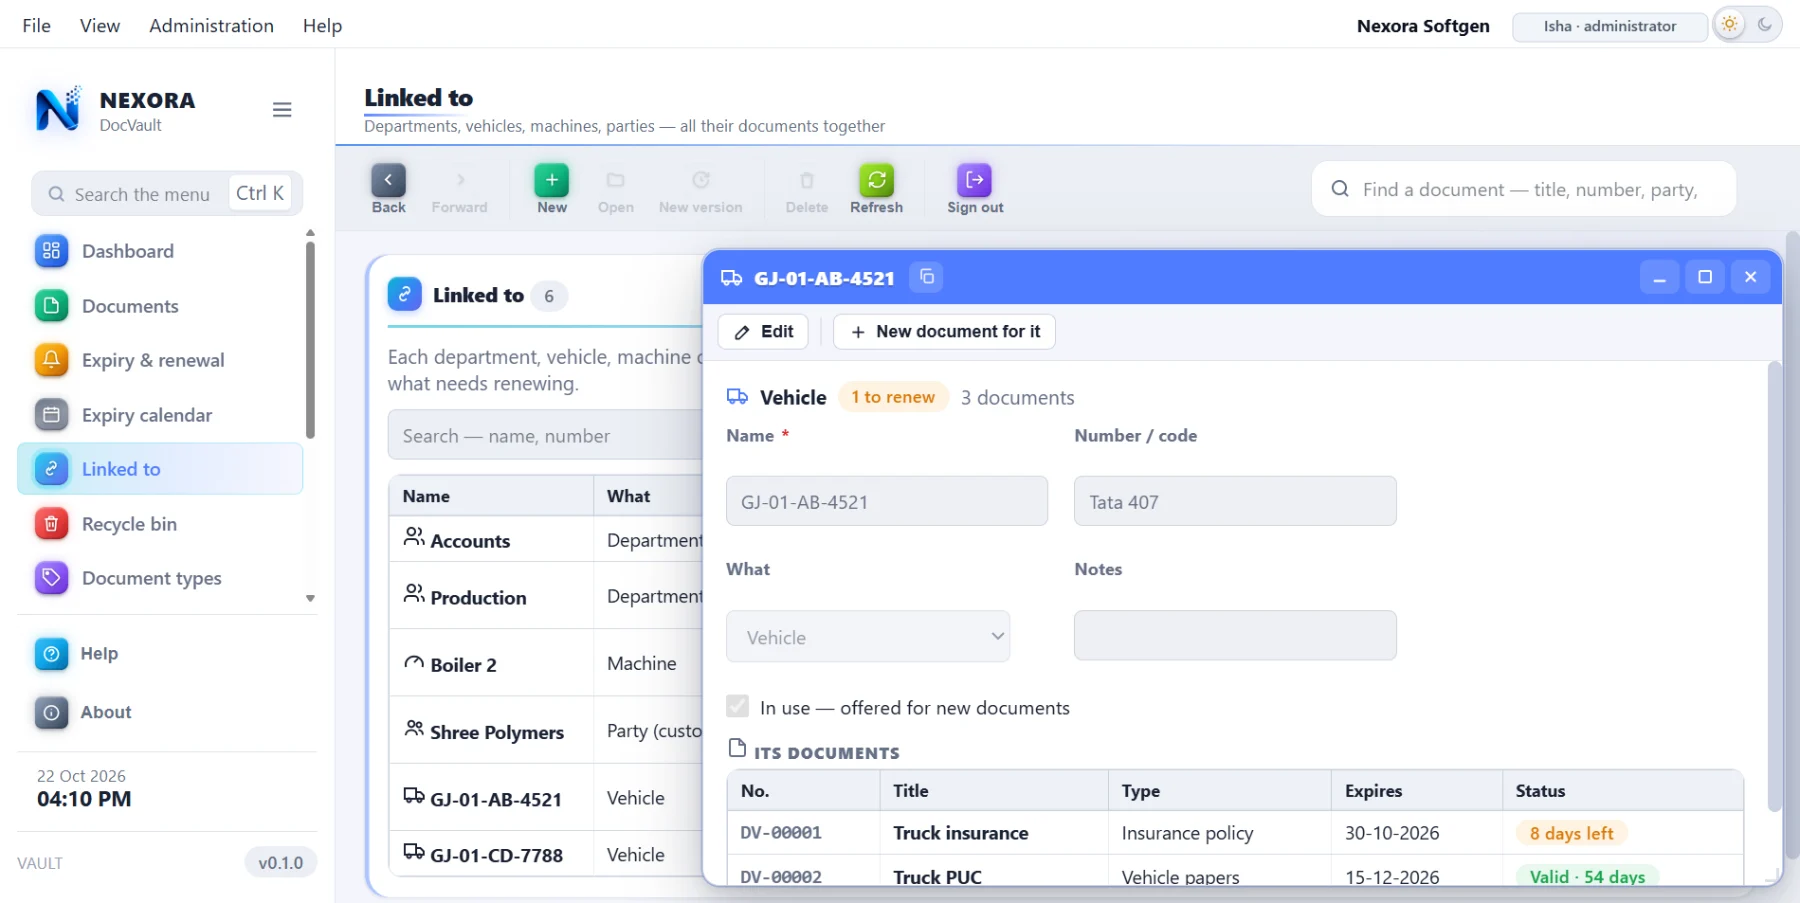Image resolution: width=1800 pixels, height=903 pixels.
Task: Click Find a document search box
Action: click(x=1524, y=189)
